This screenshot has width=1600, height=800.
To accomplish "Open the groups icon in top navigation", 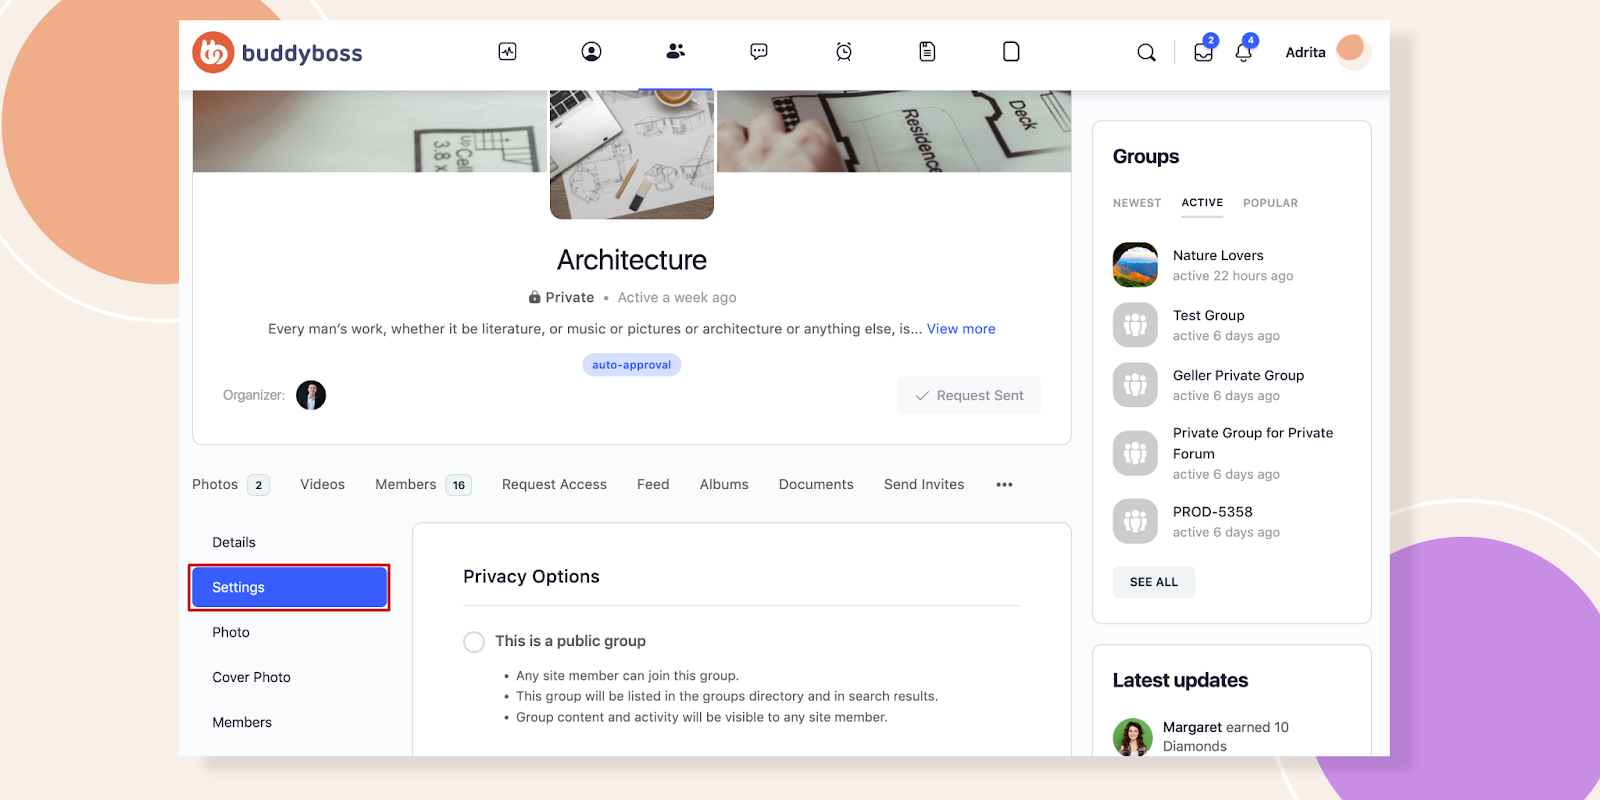I will [x=676, y=51].
